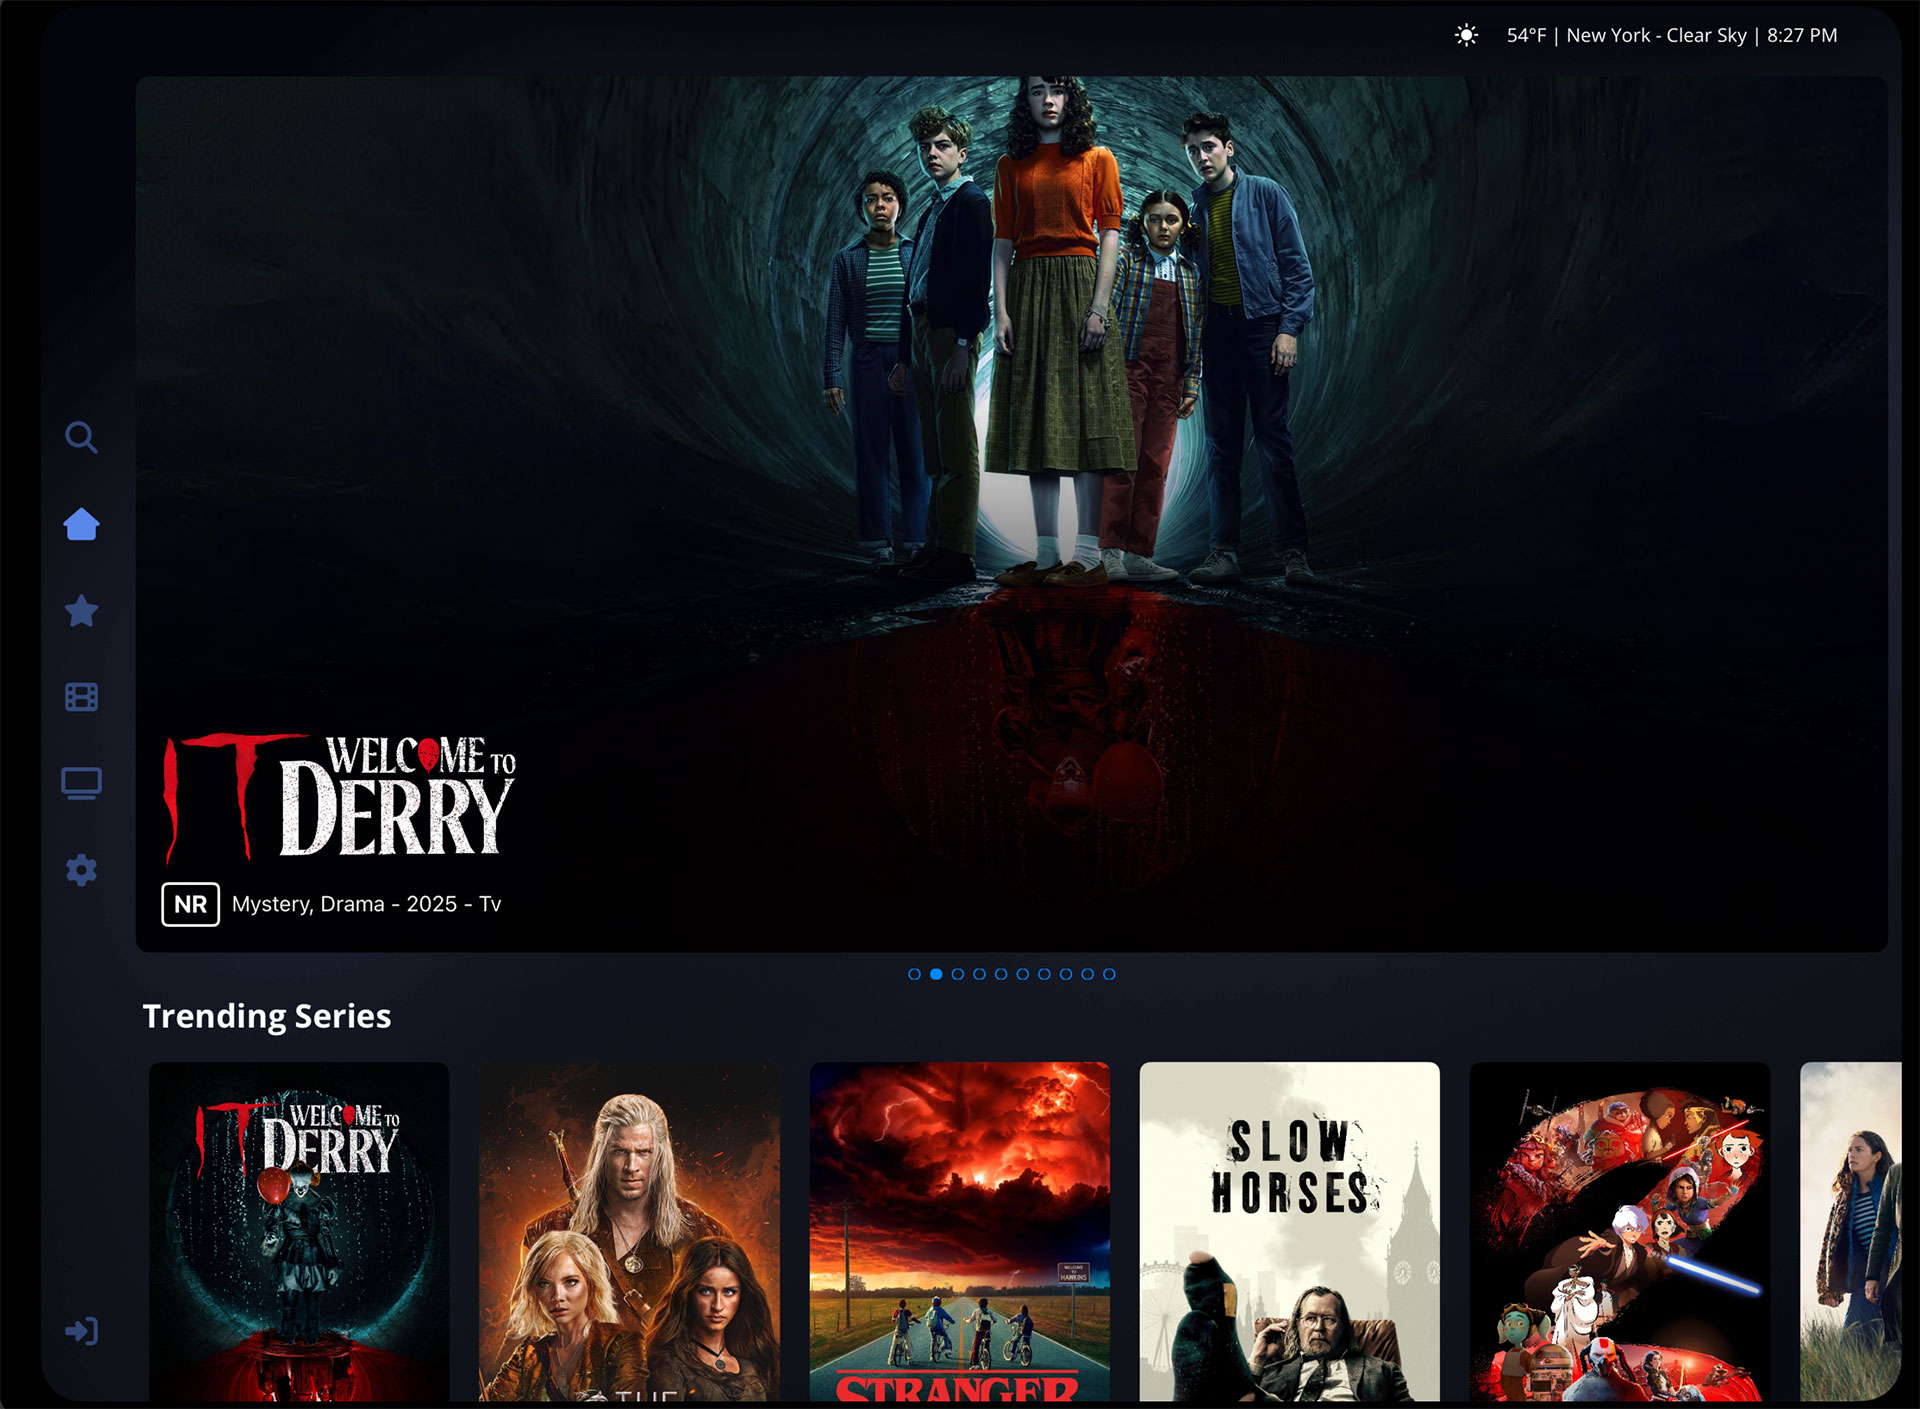This screenshot has height=1409, width=1920.
Task: Open the Stranger Things poster
Action: (960, 1232)
